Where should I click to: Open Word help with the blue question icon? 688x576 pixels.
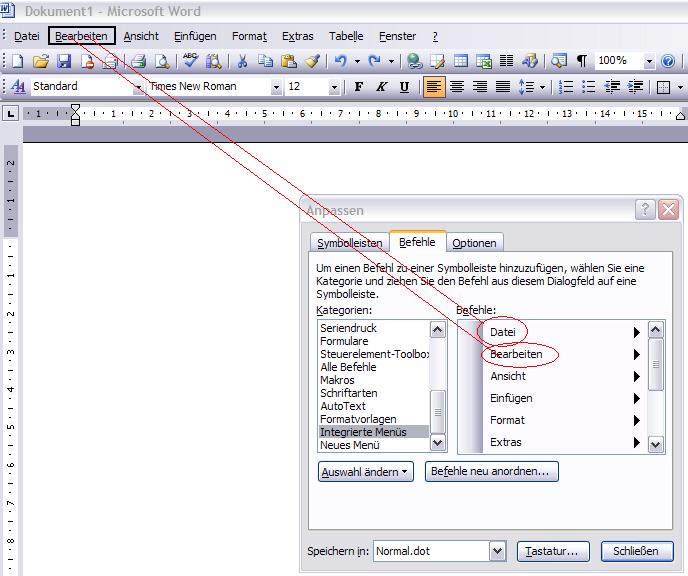667,61
